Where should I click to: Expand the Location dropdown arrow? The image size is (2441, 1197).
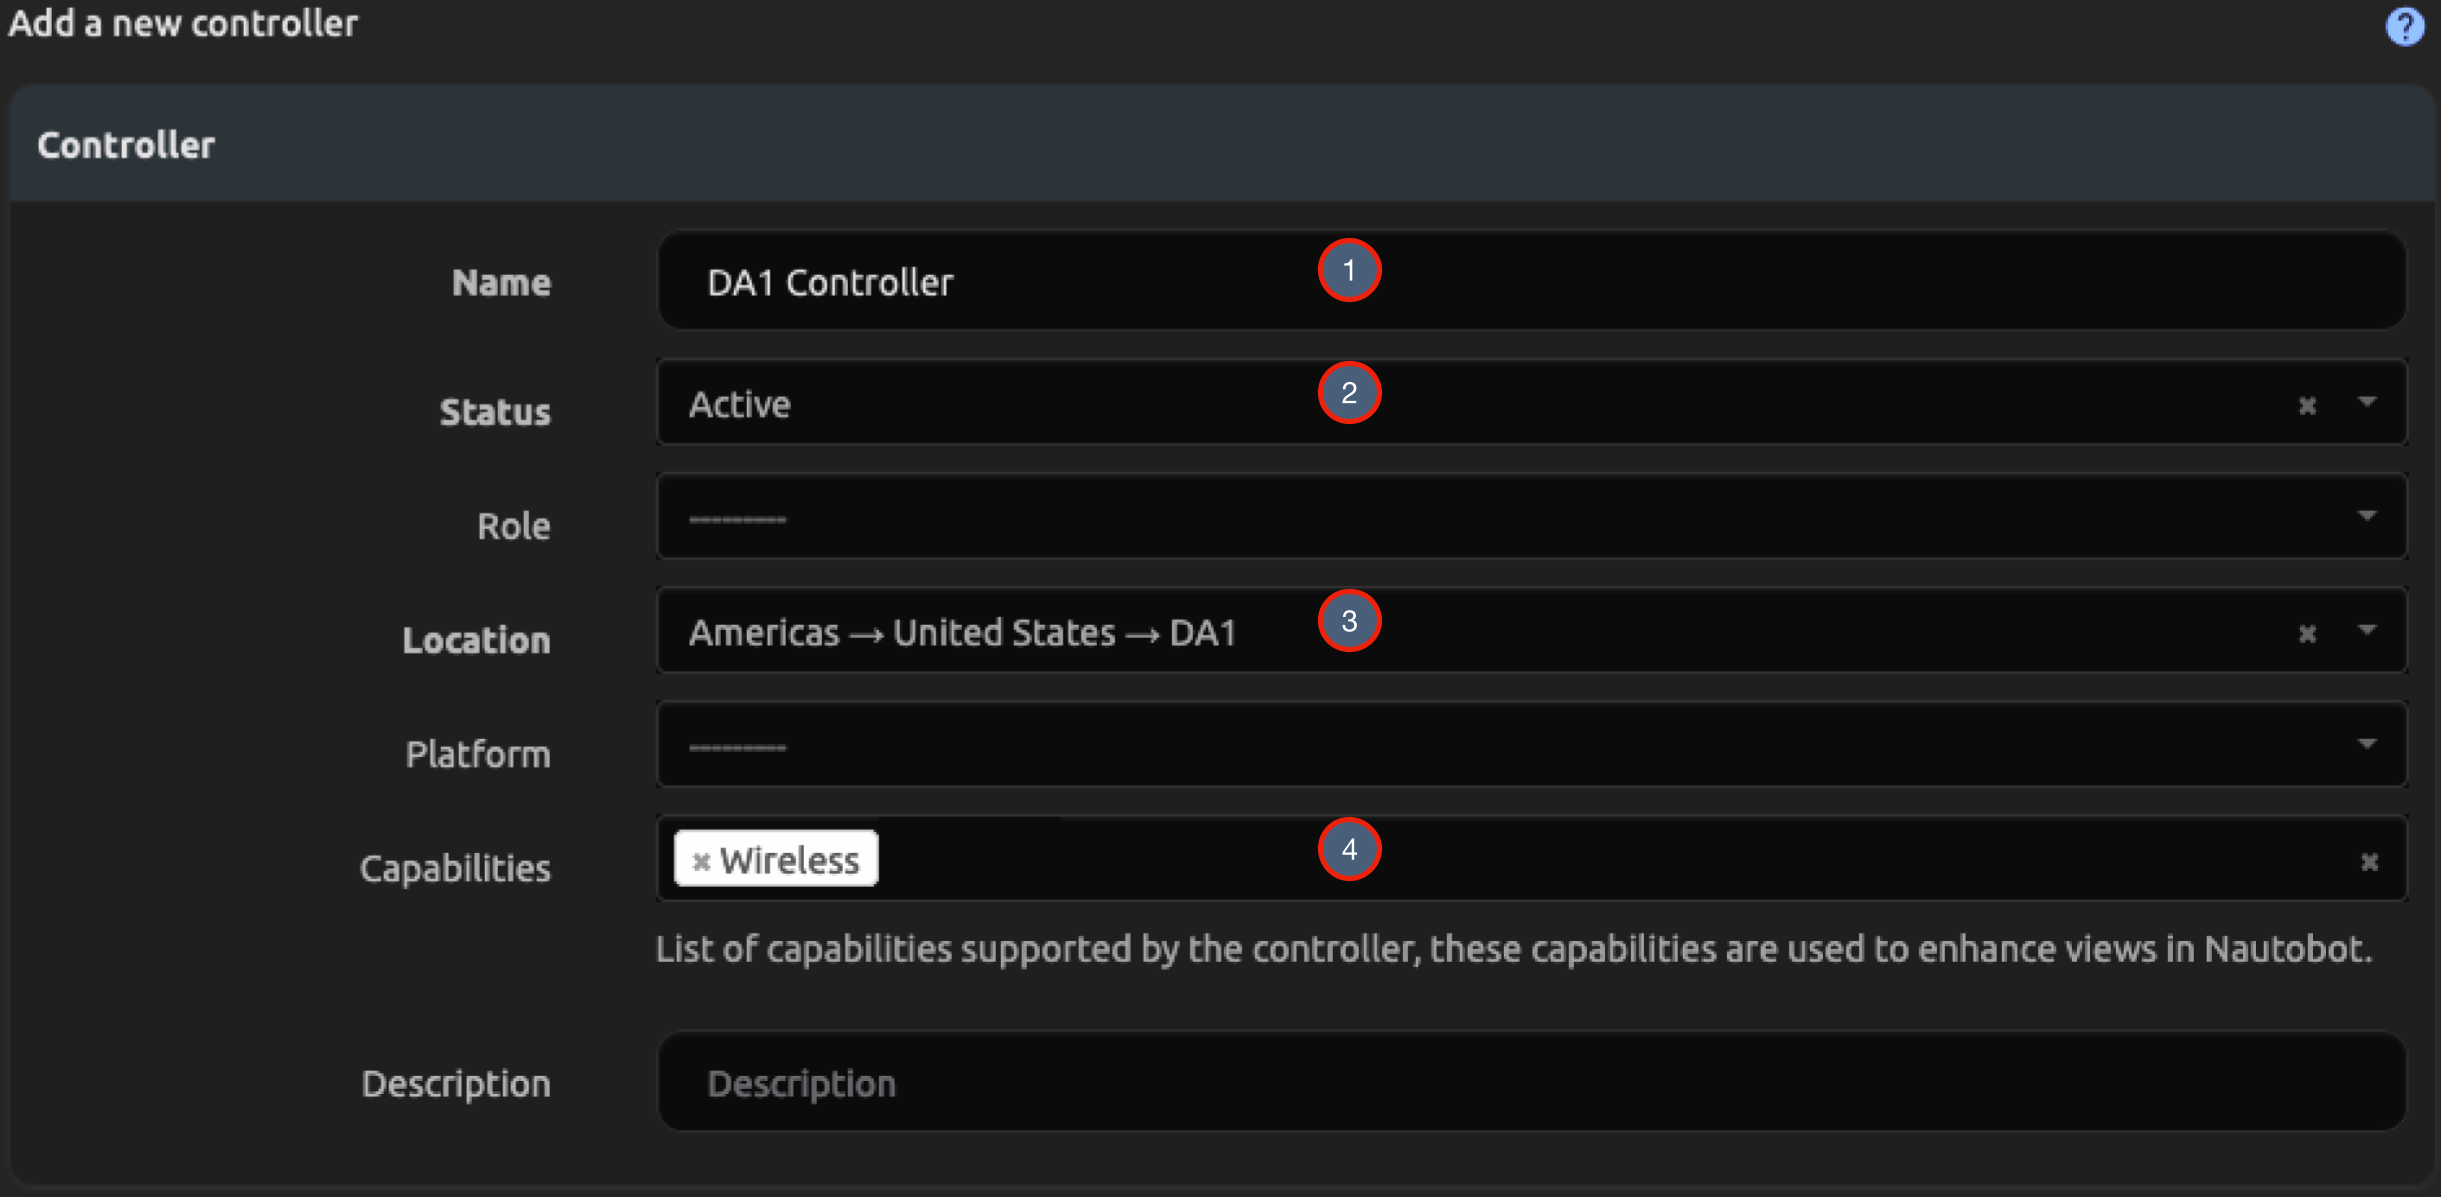(x=2368, y=632)
